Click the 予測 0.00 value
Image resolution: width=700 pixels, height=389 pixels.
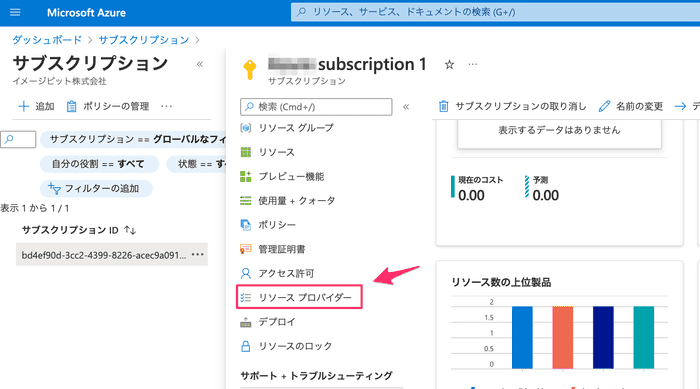(x=546, y=196)
